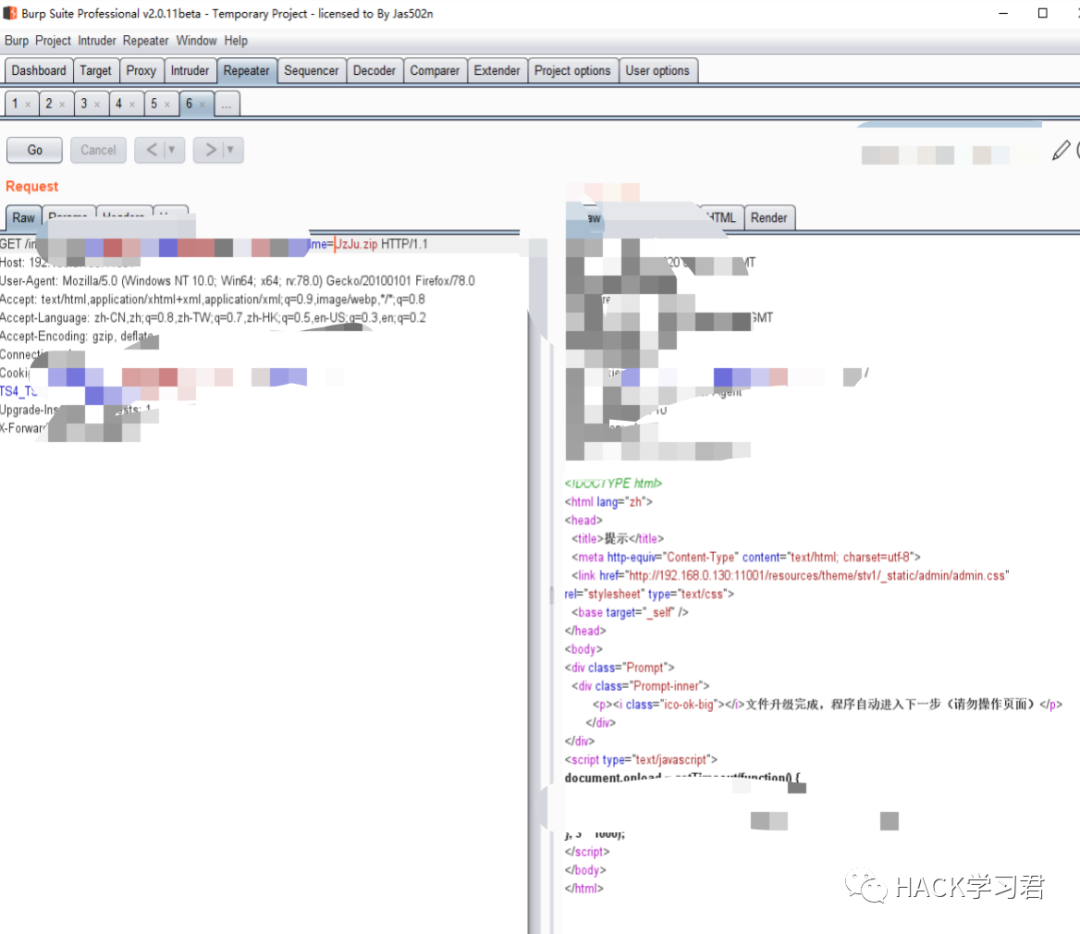This screenshot has height=934, width=1080.
Task: Open the Burp menu
Action: [17, 41]
